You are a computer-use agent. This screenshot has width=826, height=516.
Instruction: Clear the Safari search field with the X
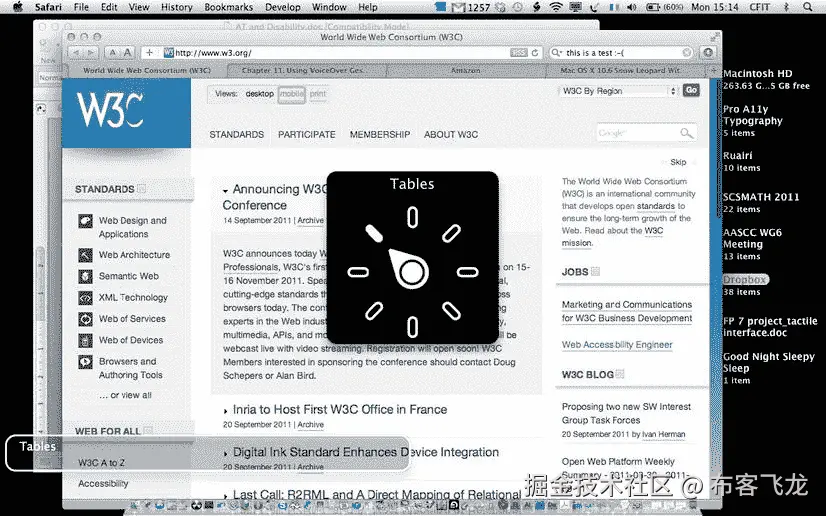click(x=687, y=53)
